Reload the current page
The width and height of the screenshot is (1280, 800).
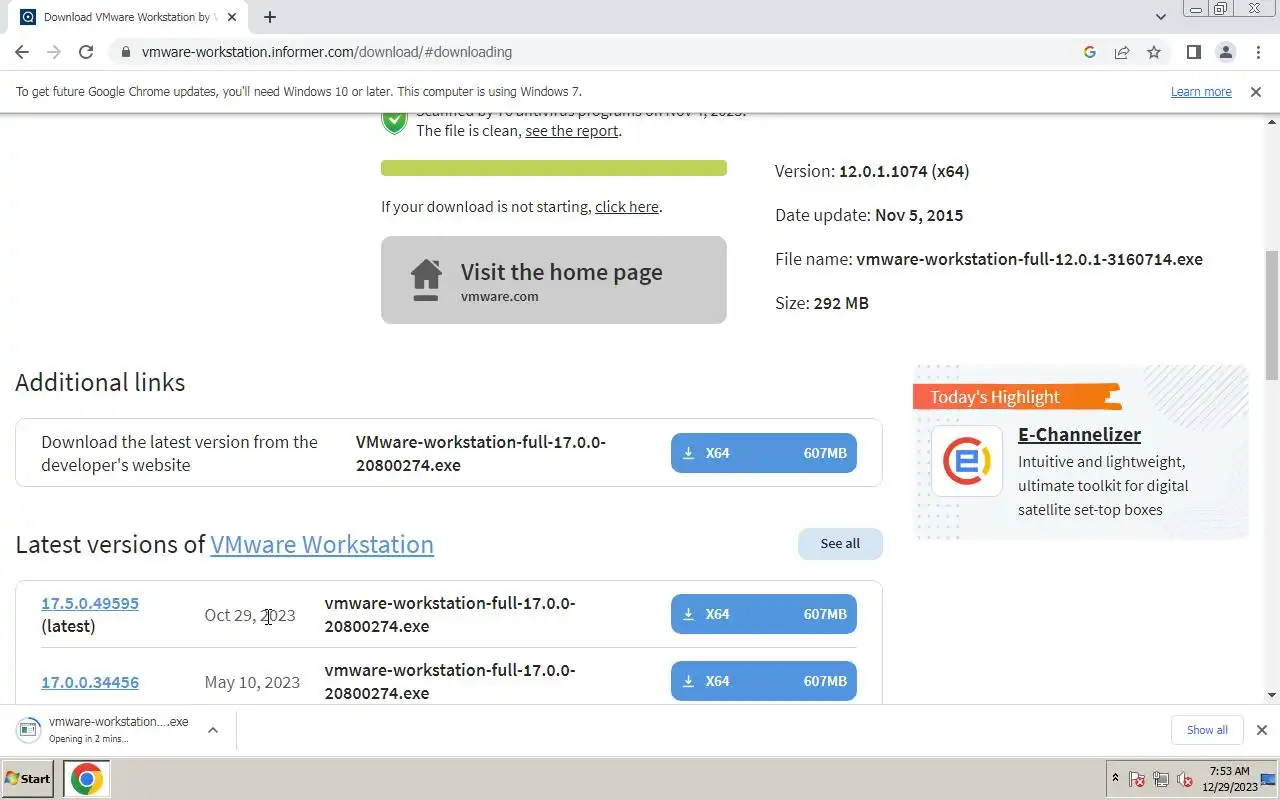click(86, 52)
